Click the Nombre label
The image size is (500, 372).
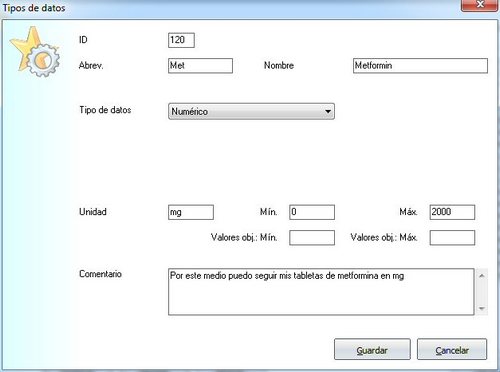[279, 65]
